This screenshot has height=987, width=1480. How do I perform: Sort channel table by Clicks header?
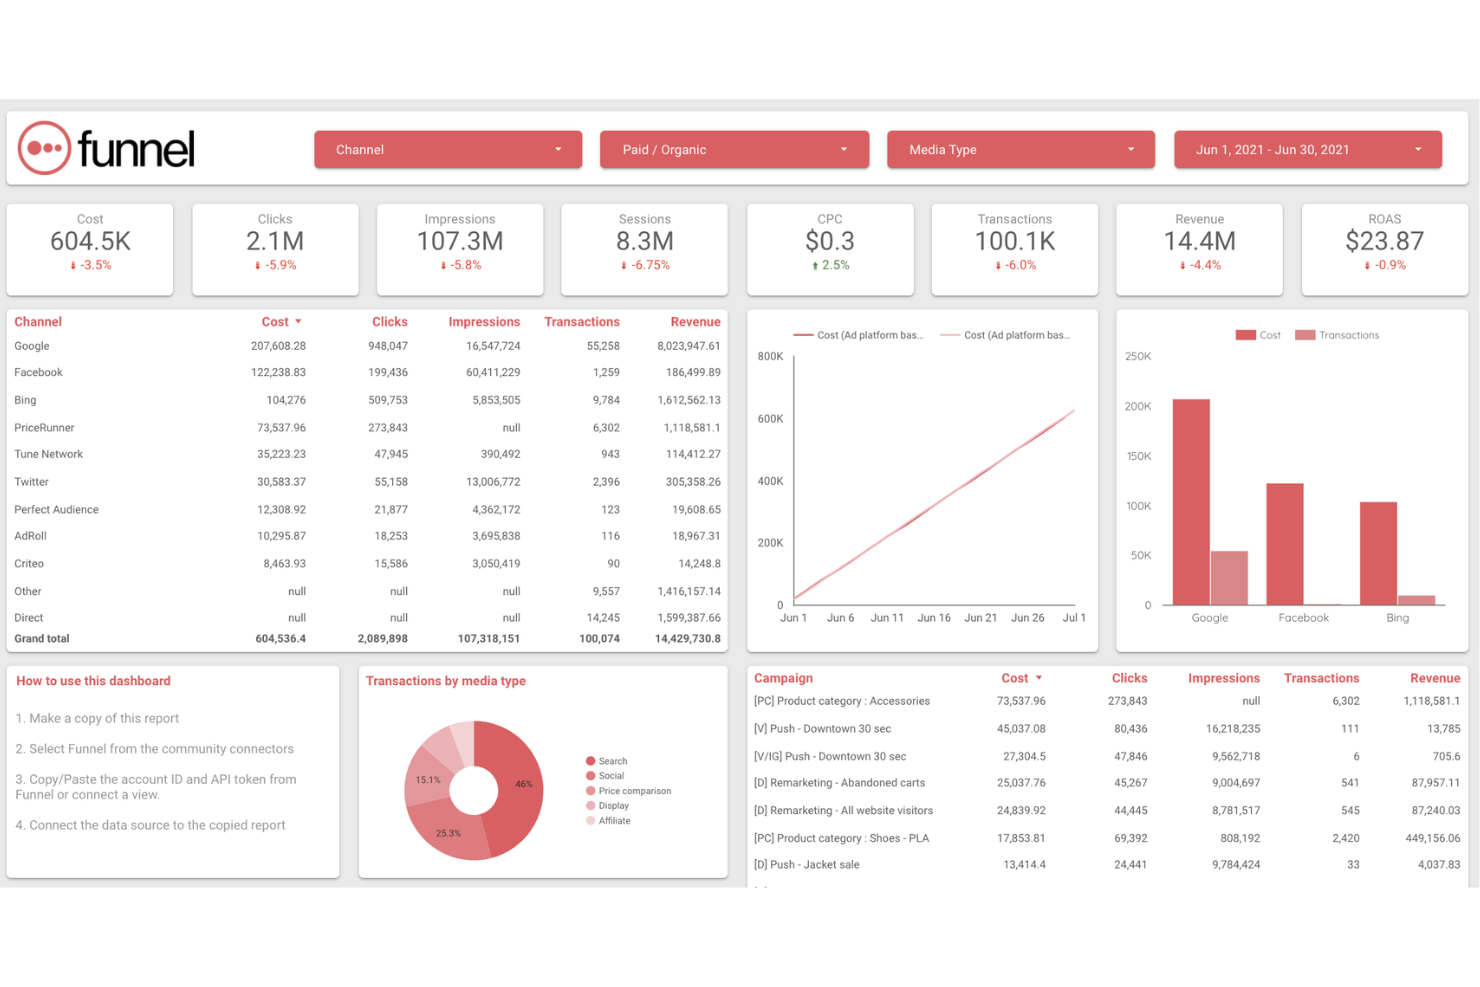pyautogui.click(x=389, y=322)
